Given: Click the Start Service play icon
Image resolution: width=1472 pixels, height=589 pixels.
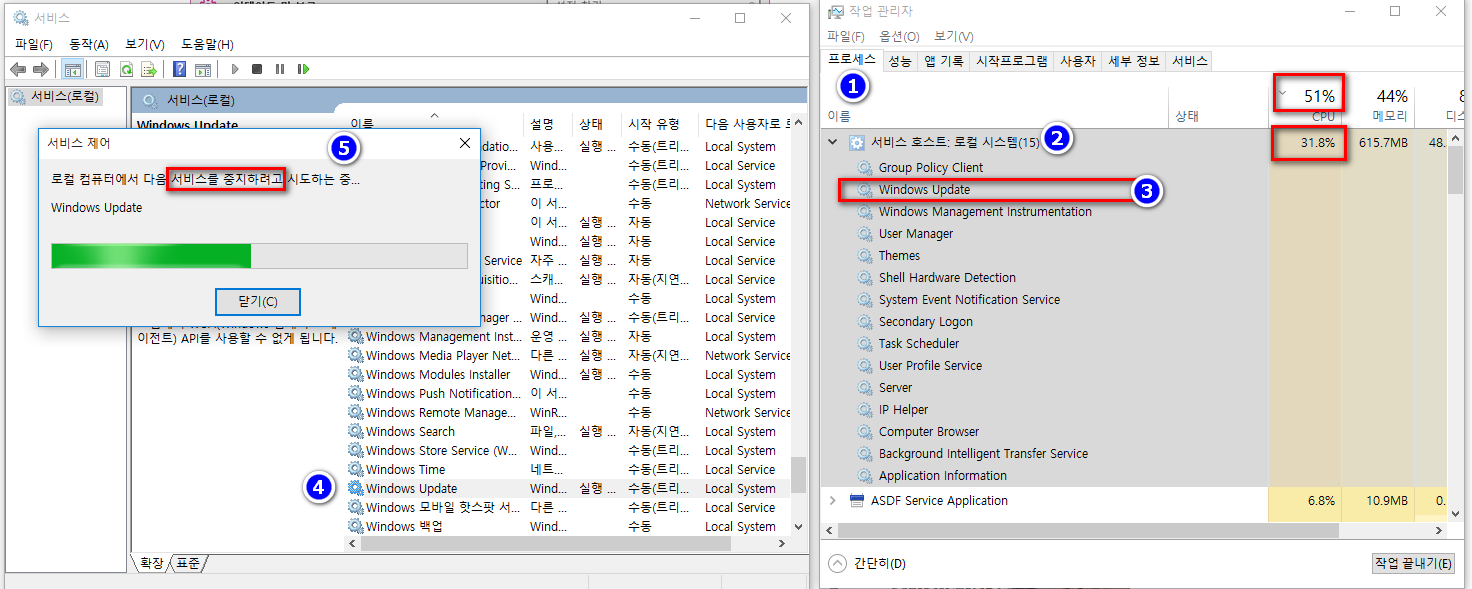Looking at the screenshot, I should tap(235, 69).
